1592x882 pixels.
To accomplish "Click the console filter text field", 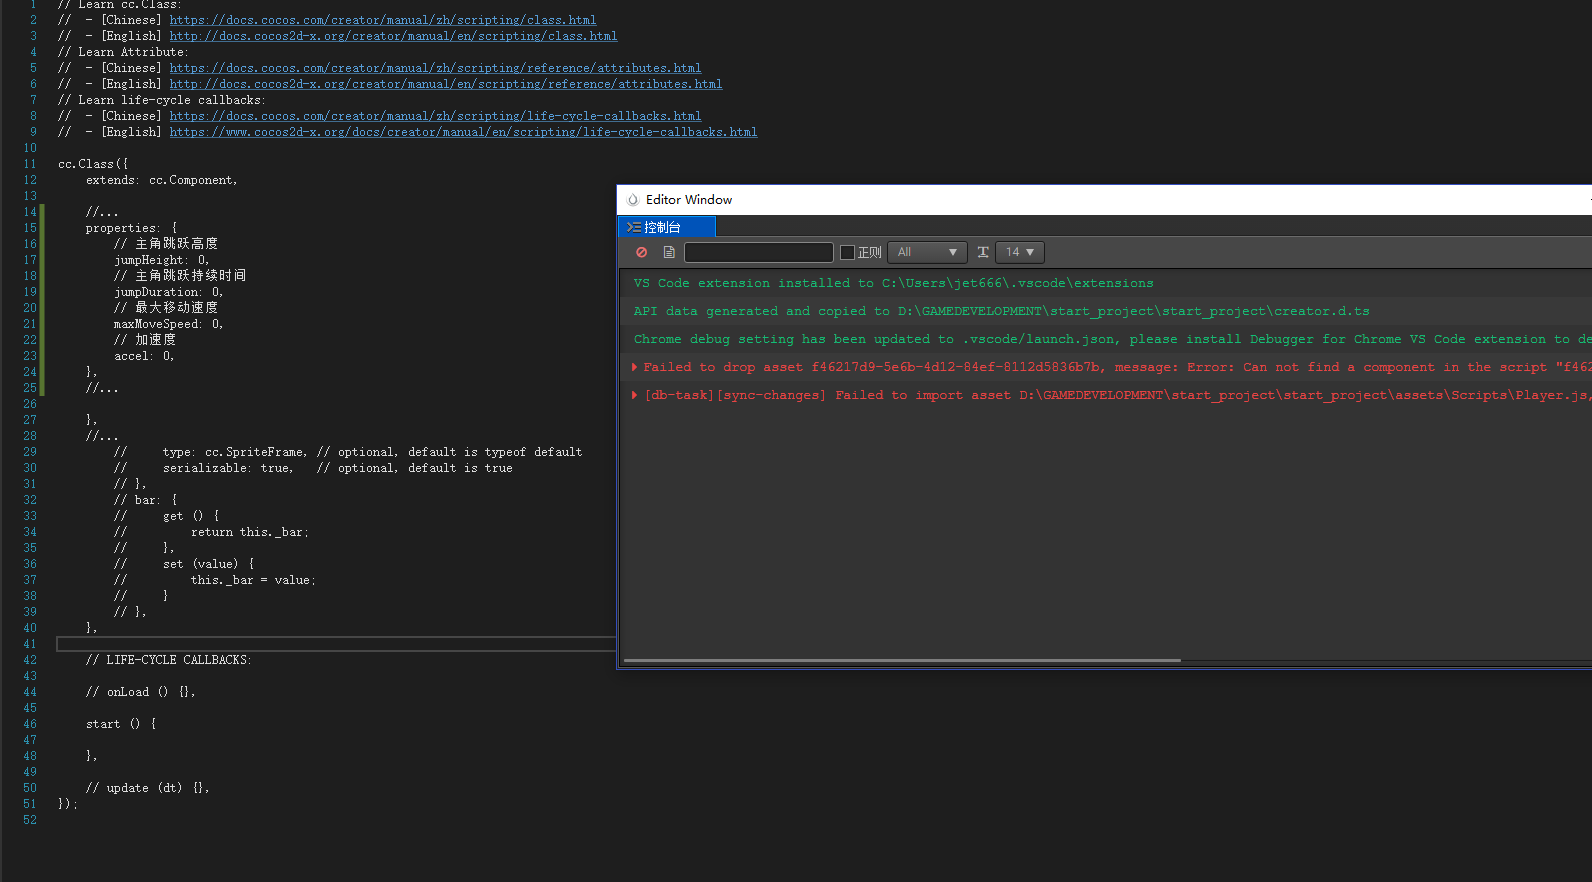I will click(758, 252).
